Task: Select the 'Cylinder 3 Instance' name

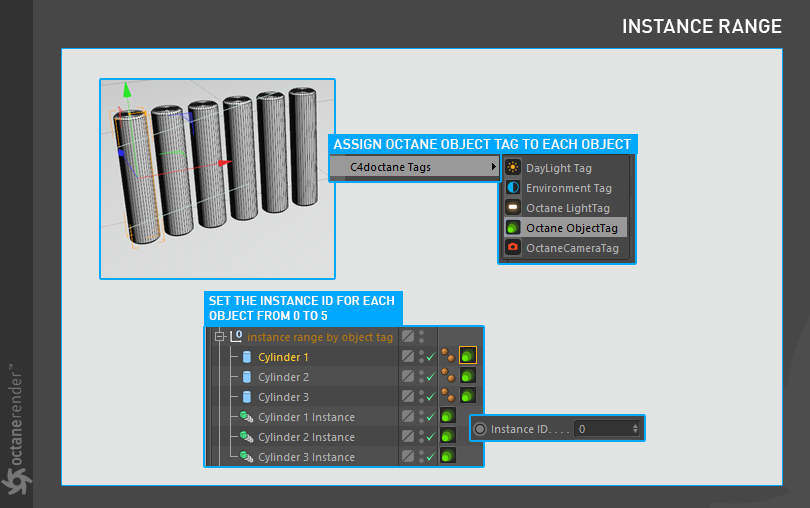Action: [306, 457]
